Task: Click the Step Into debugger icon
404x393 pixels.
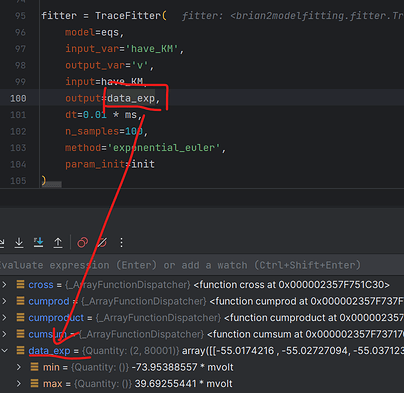Action: click(19, 242)
